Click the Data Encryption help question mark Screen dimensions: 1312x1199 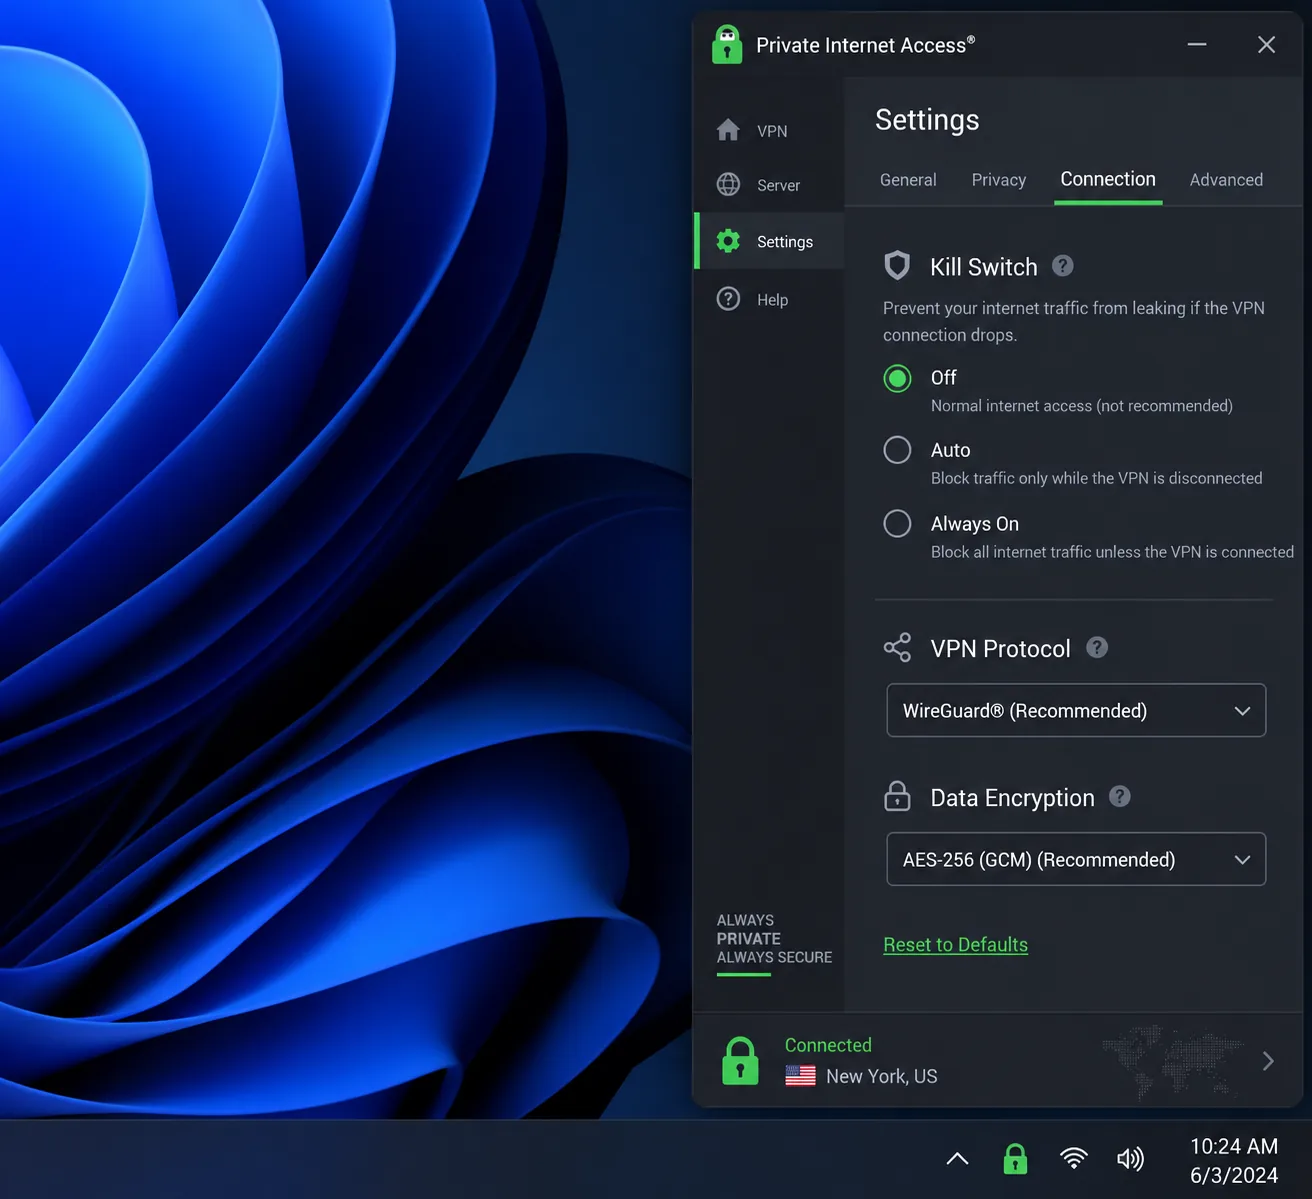click(1120, 796)
